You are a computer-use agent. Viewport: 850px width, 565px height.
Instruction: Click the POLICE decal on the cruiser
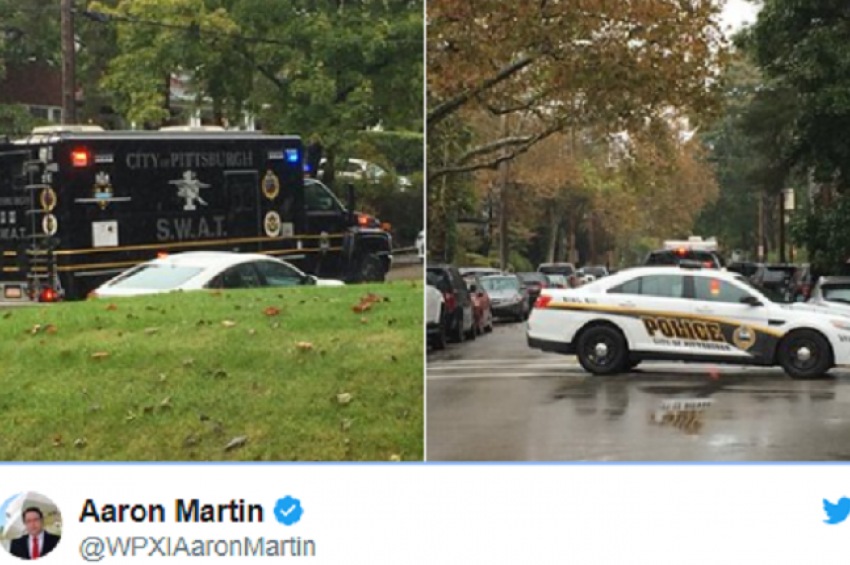tap(683, 329)
